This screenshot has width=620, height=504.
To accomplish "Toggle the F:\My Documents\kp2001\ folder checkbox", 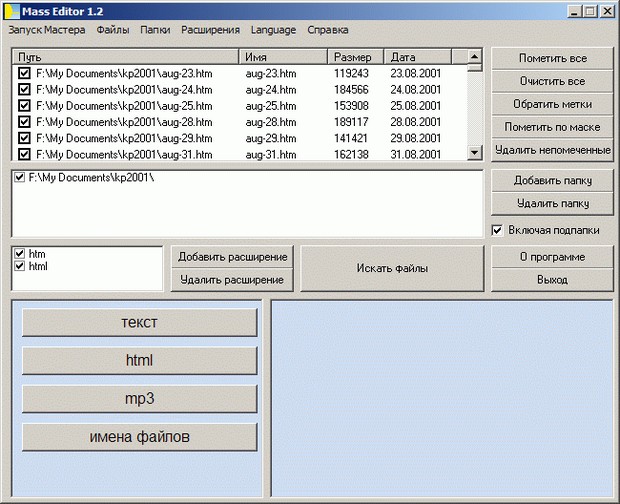I will [20, 177].
